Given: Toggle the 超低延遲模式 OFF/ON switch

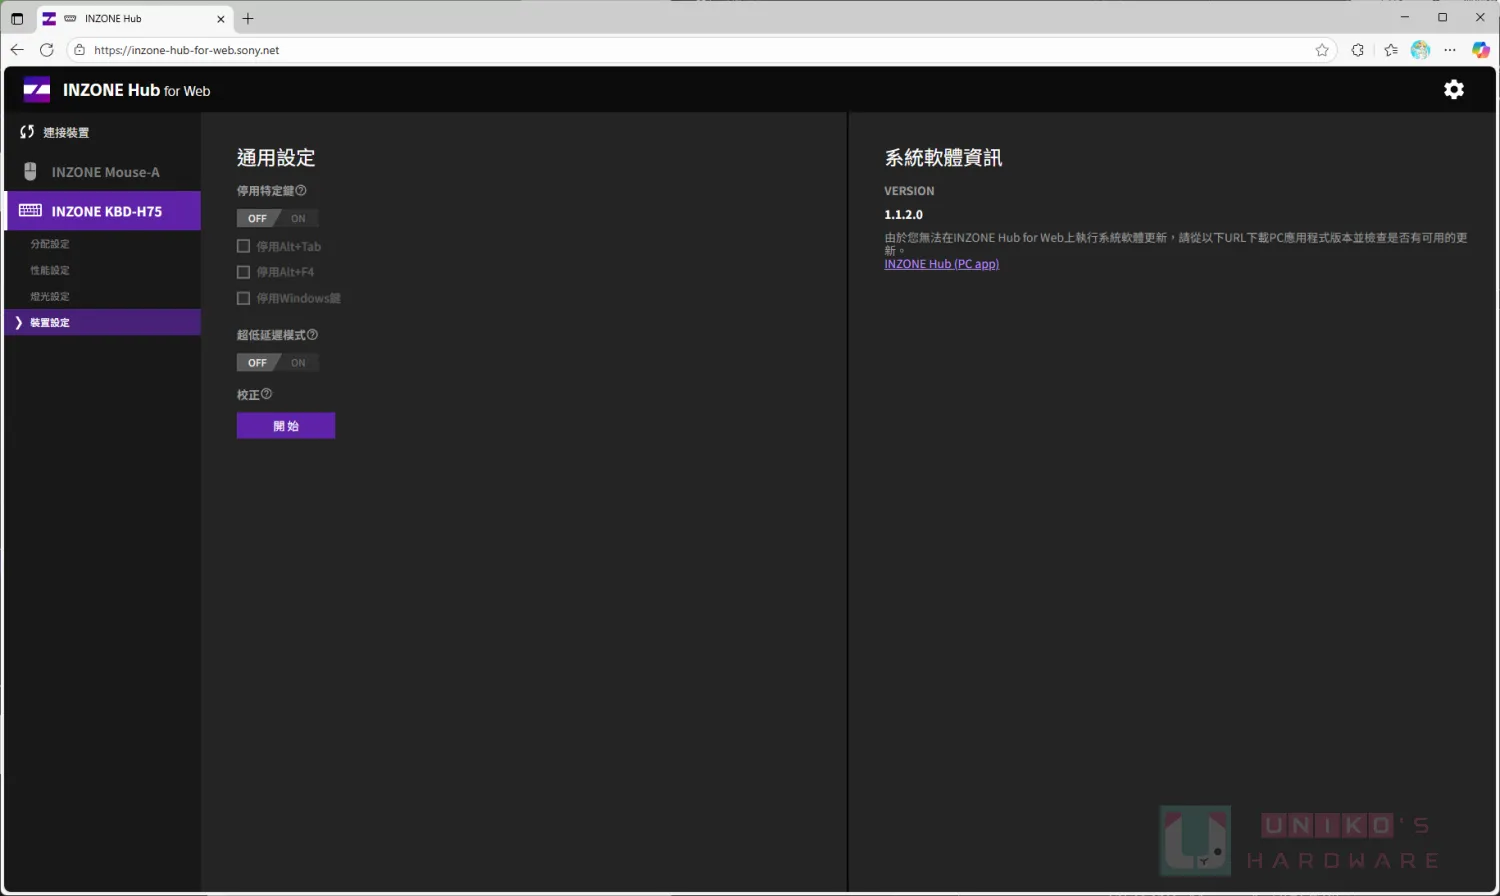Looking at the screenshot, I should [x=277, y=363].
